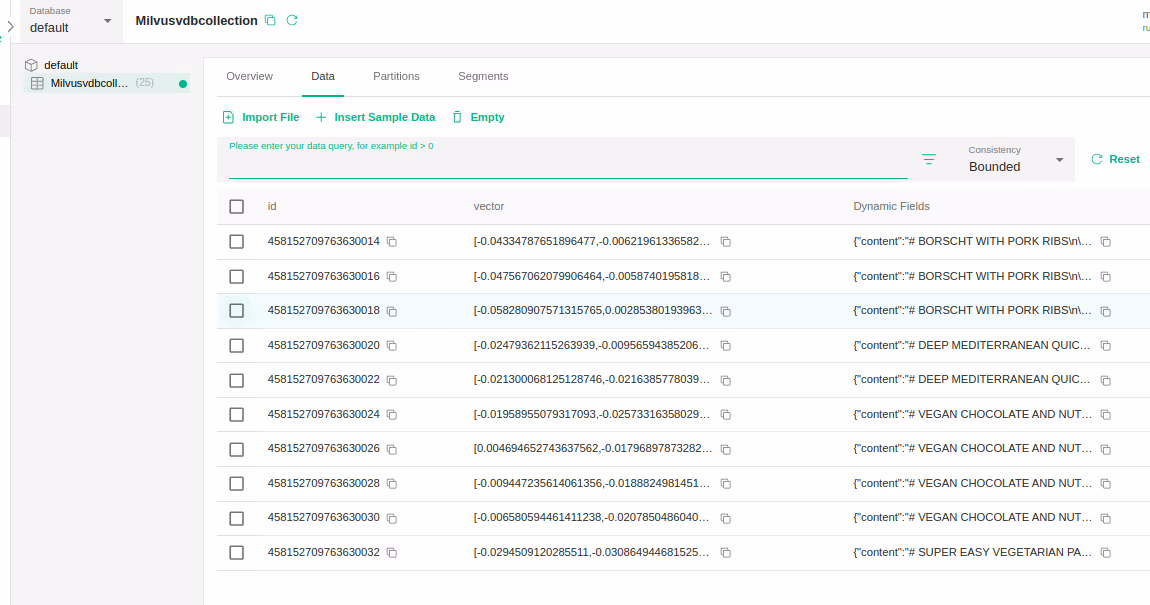Check the row with id ending 630014
1150x605 pixels.
236,241
